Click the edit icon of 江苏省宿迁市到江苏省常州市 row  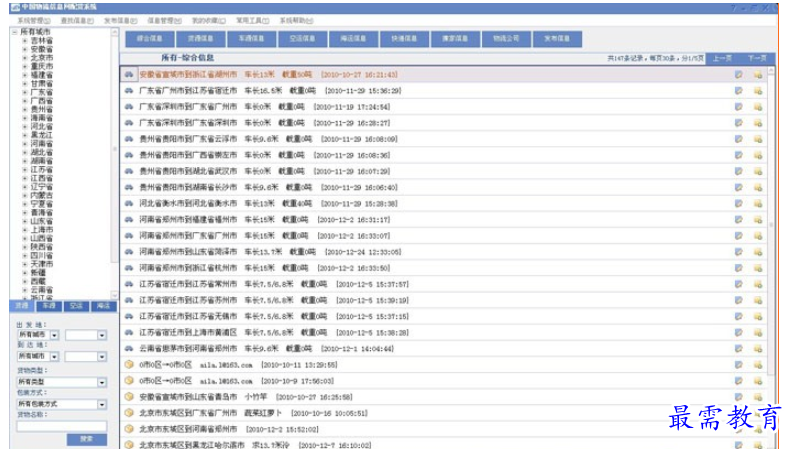739,284
